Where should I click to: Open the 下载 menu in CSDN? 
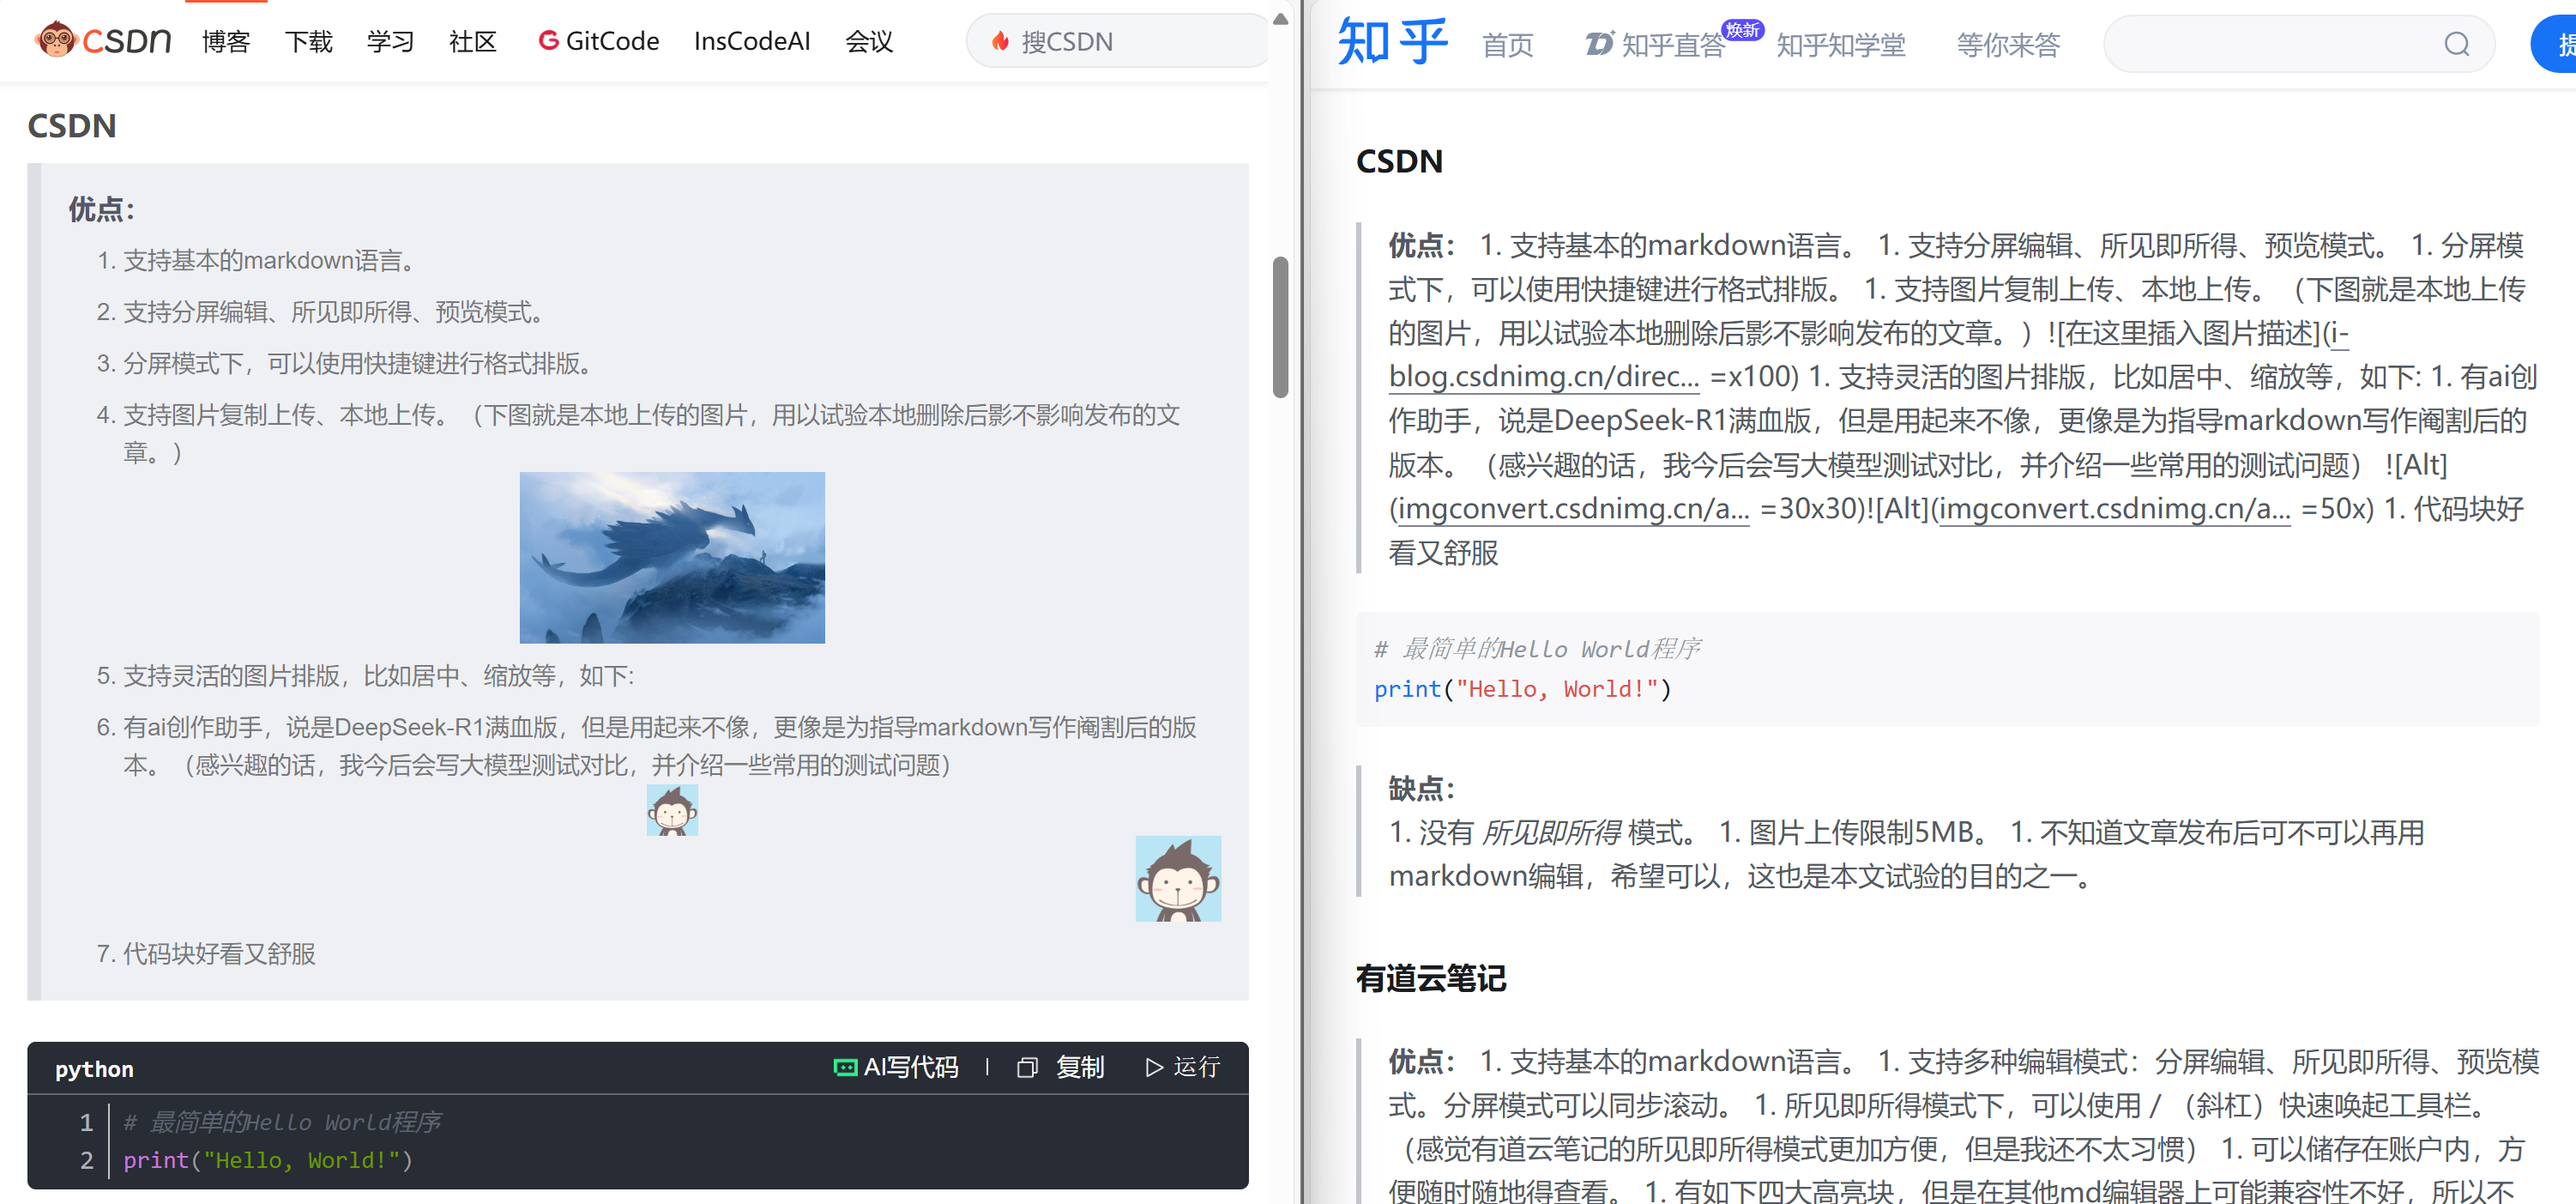tap(309, 42)
